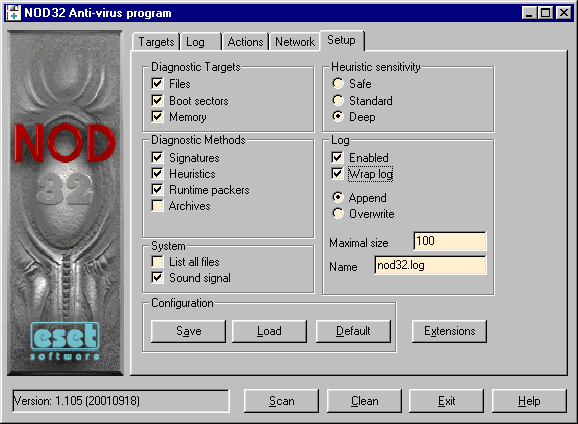This screenshot has width=578, height=424.
Task: Toggle the Wrap log checkbox
Action: pyautogui.click(x=337, y=173)
